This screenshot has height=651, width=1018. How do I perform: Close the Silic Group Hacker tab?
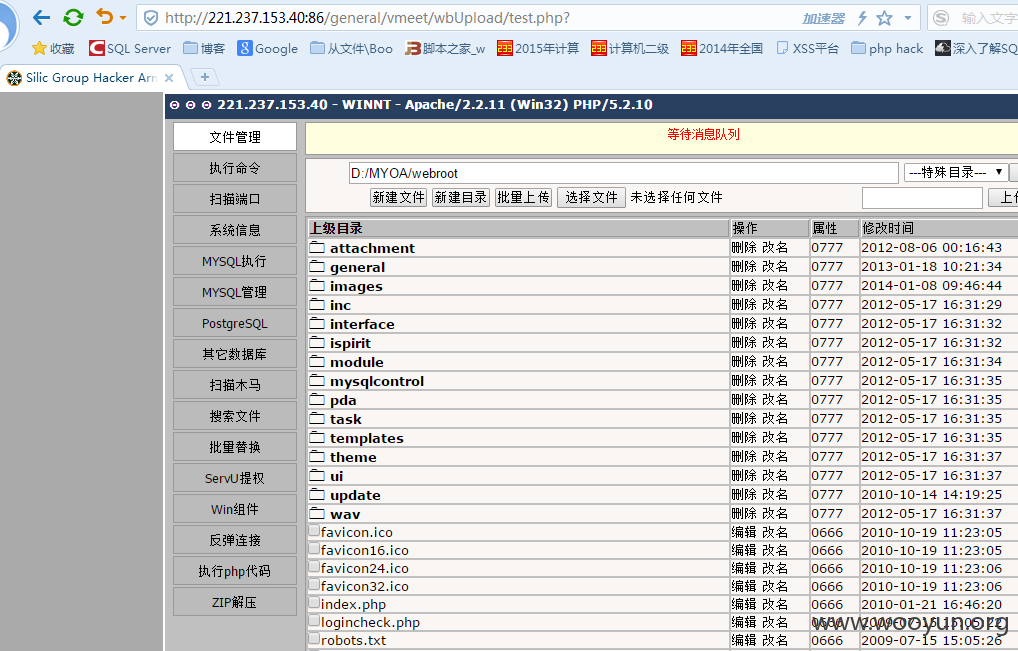pos(169,78)
